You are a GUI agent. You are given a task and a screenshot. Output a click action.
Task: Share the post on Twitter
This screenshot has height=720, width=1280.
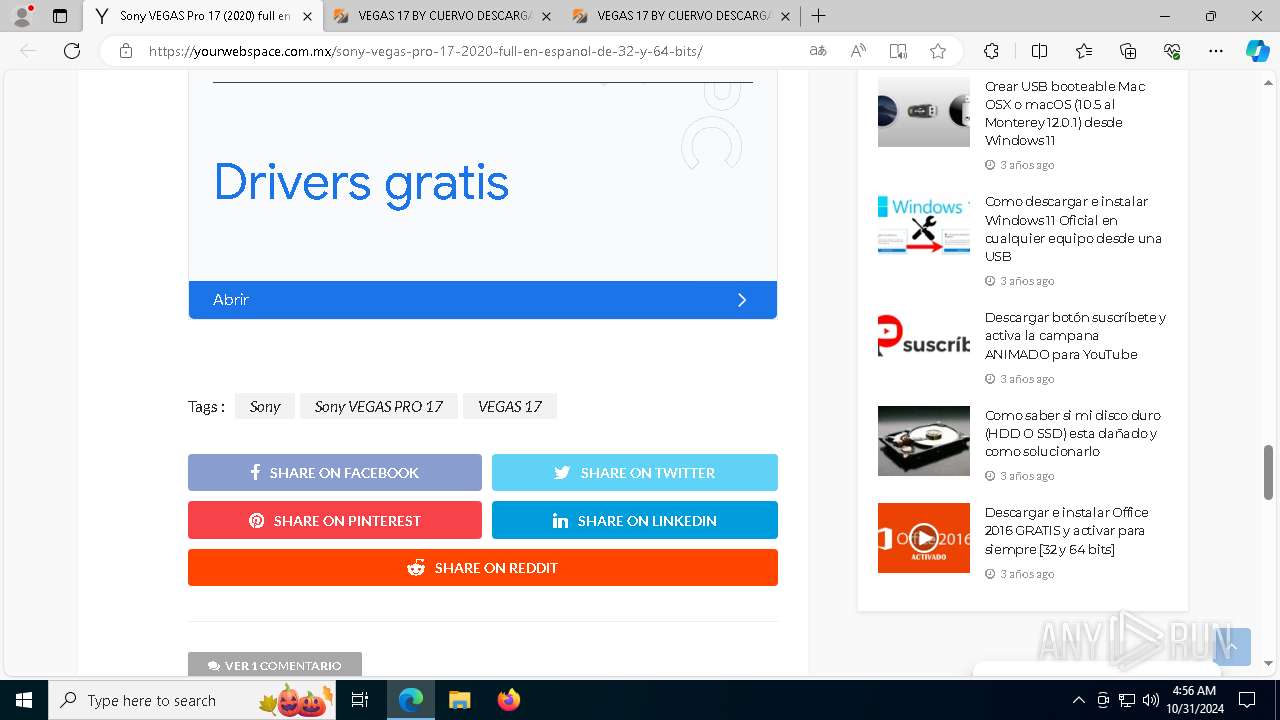635,472
